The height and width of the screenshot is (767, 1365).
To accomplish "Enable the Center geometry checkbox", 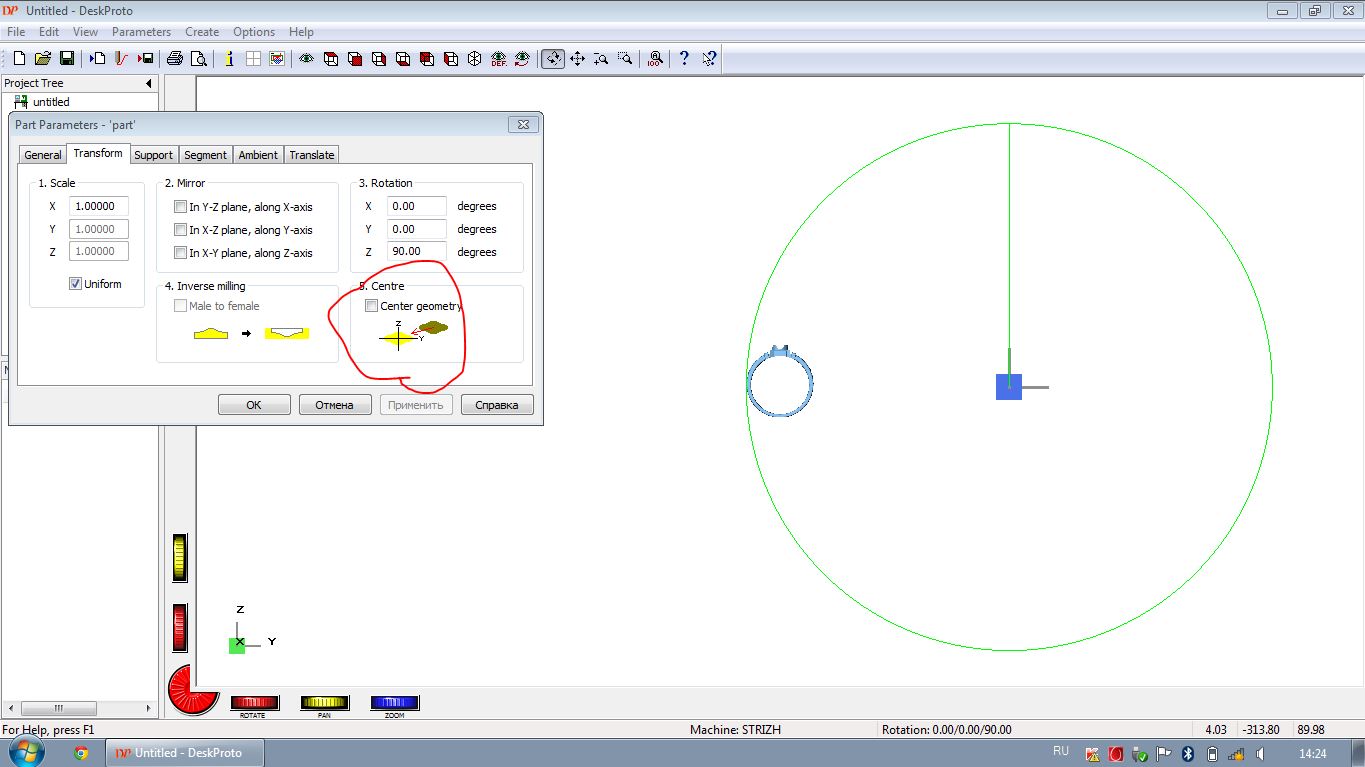I will click(372, 306).
